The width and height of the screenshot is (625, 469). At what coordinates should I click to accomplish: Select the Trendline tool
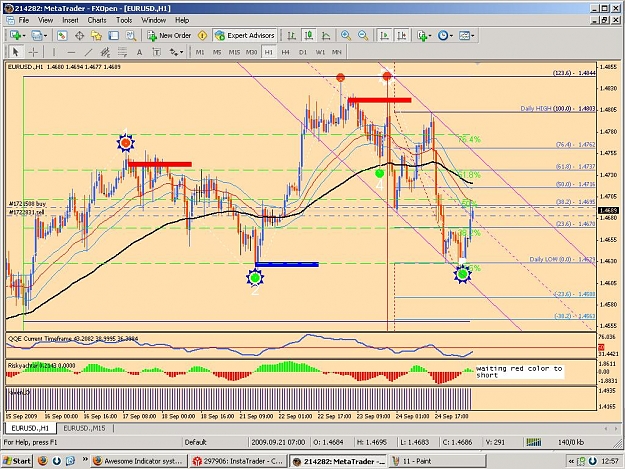coord(88,52)
